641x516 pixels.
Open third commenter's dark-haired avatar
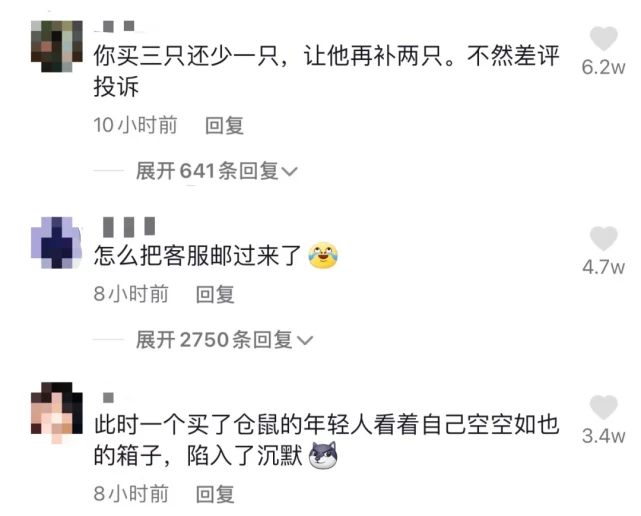click(x=57, y=413)
